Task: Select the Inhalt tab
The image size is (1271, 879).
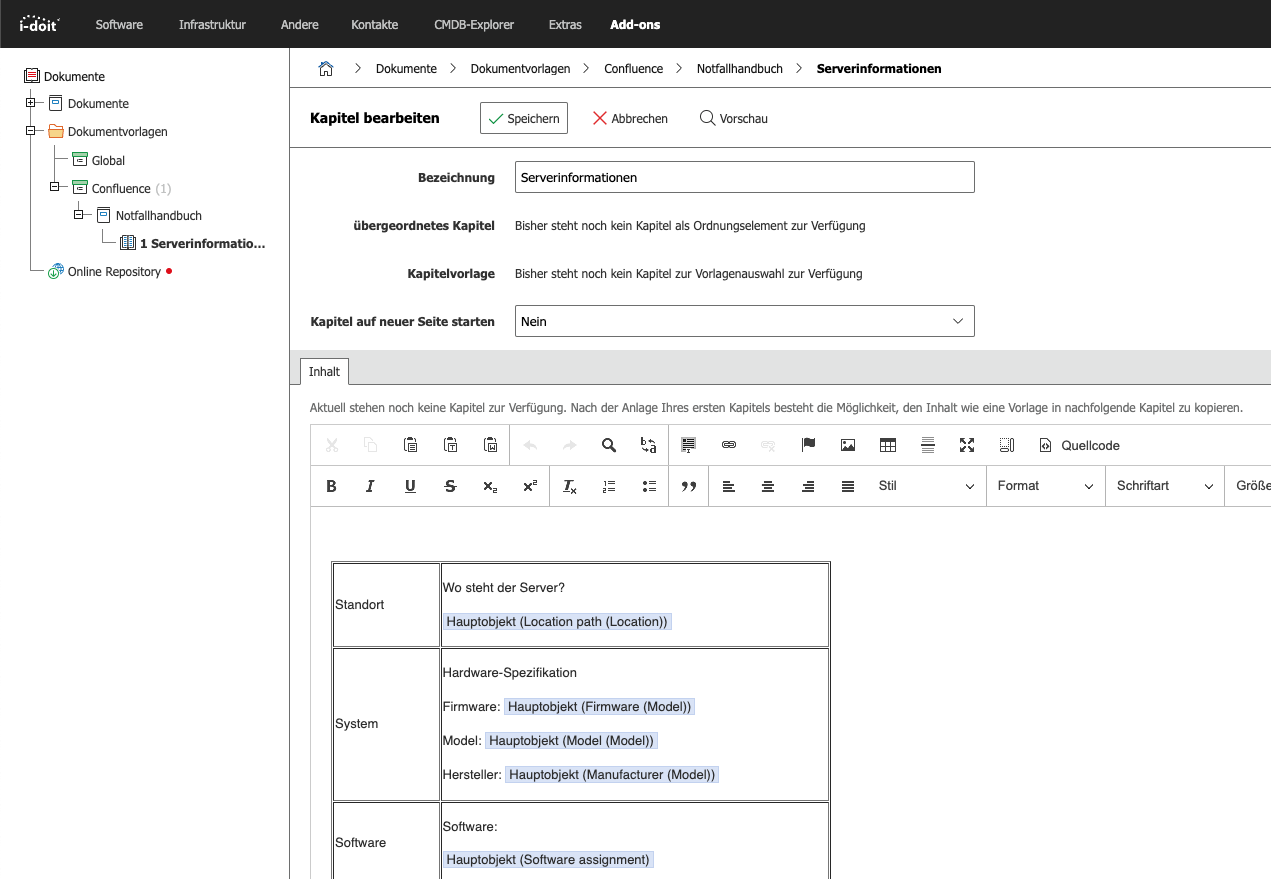Action: pos(324,371)
